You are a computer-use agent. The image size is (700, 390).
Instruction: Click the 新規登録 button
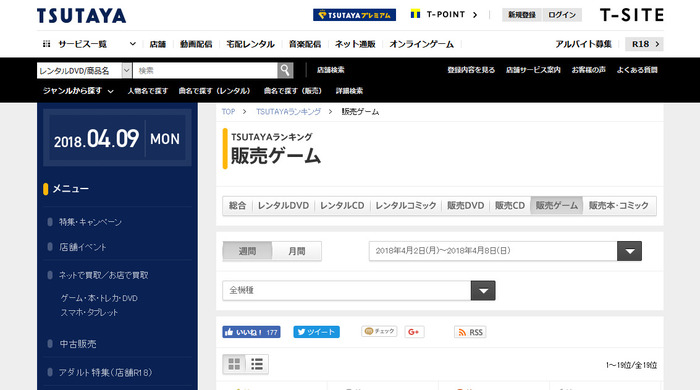(522, 15)
